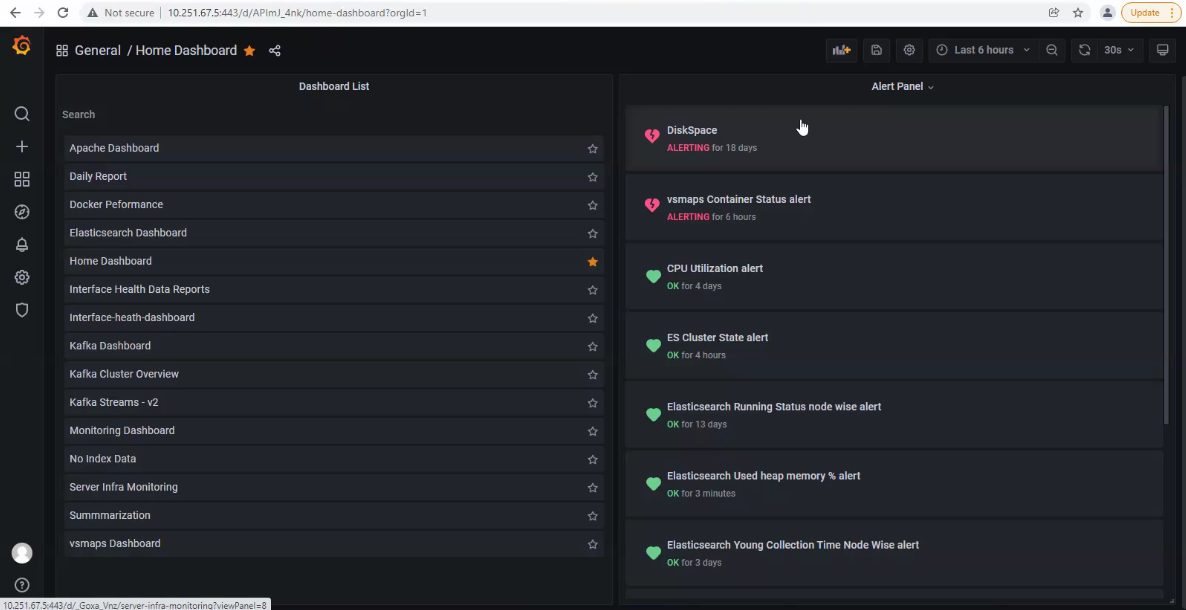The width and height of the screenshot is (1186, 610).
Task: Open the Interface-heath-dashboard link
Action: point(132,317)
